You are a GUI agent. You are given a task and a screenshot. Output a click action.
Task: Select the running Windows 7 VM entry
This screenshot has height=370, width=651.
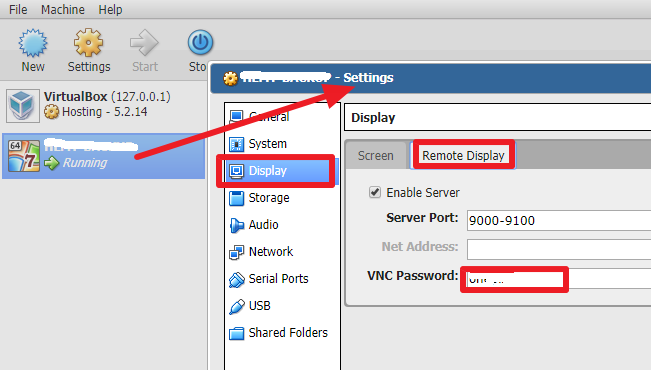click(x=103, y=156)
